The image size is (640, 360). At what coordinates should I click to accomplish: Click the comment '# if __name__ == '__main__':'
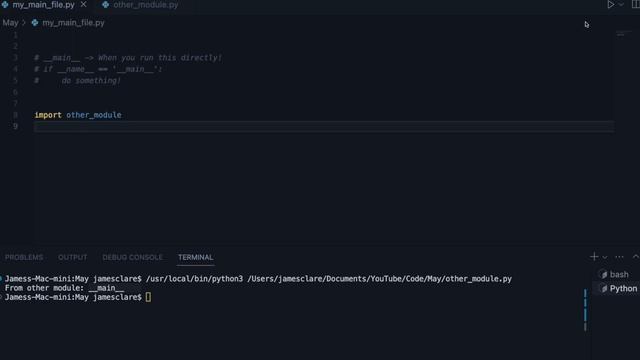[x=98, y=69]
